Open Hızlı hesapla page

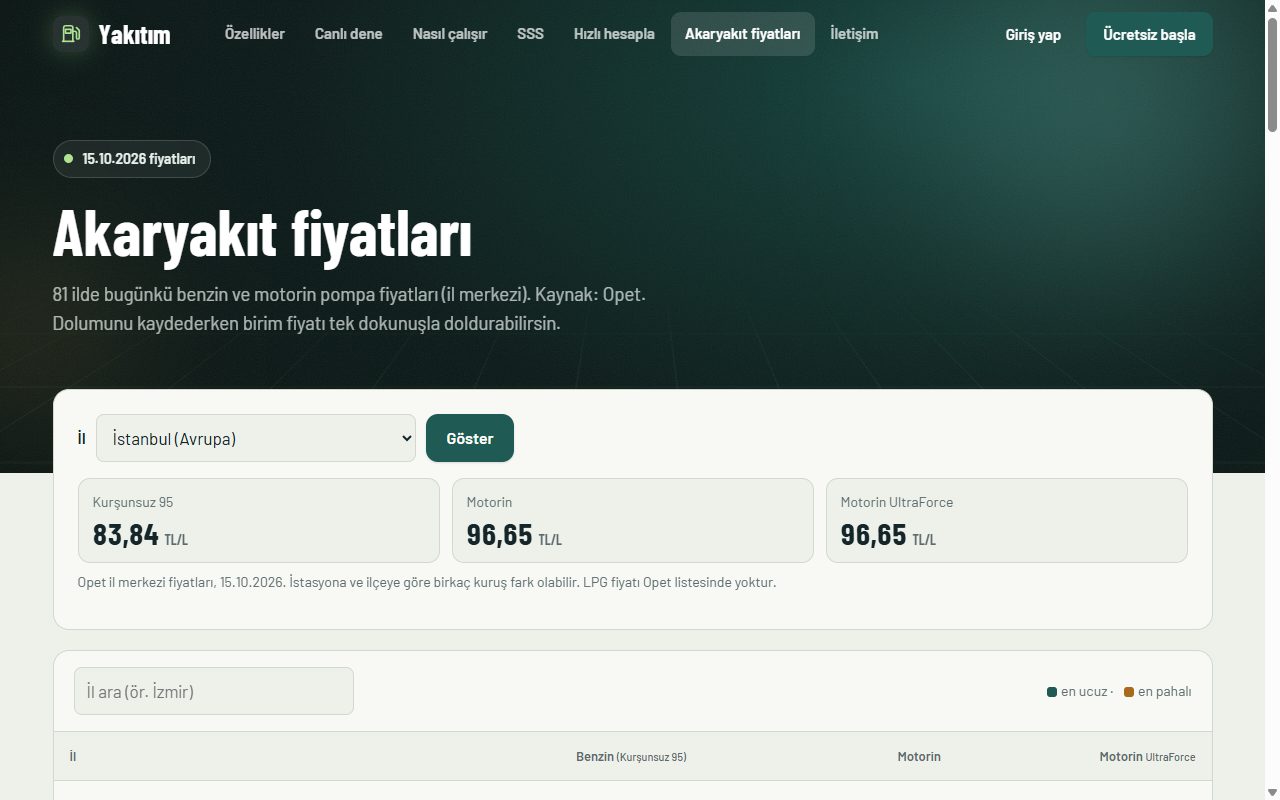coord(614,34)
